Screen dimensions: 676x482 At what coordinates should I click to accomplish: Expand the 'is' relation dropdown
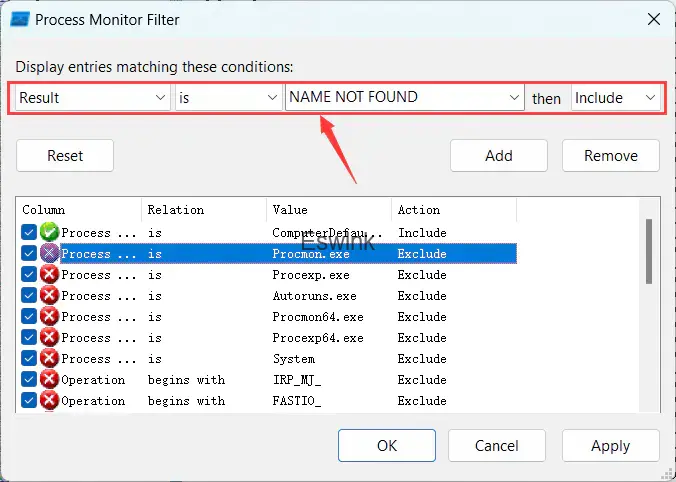point(228,97)
